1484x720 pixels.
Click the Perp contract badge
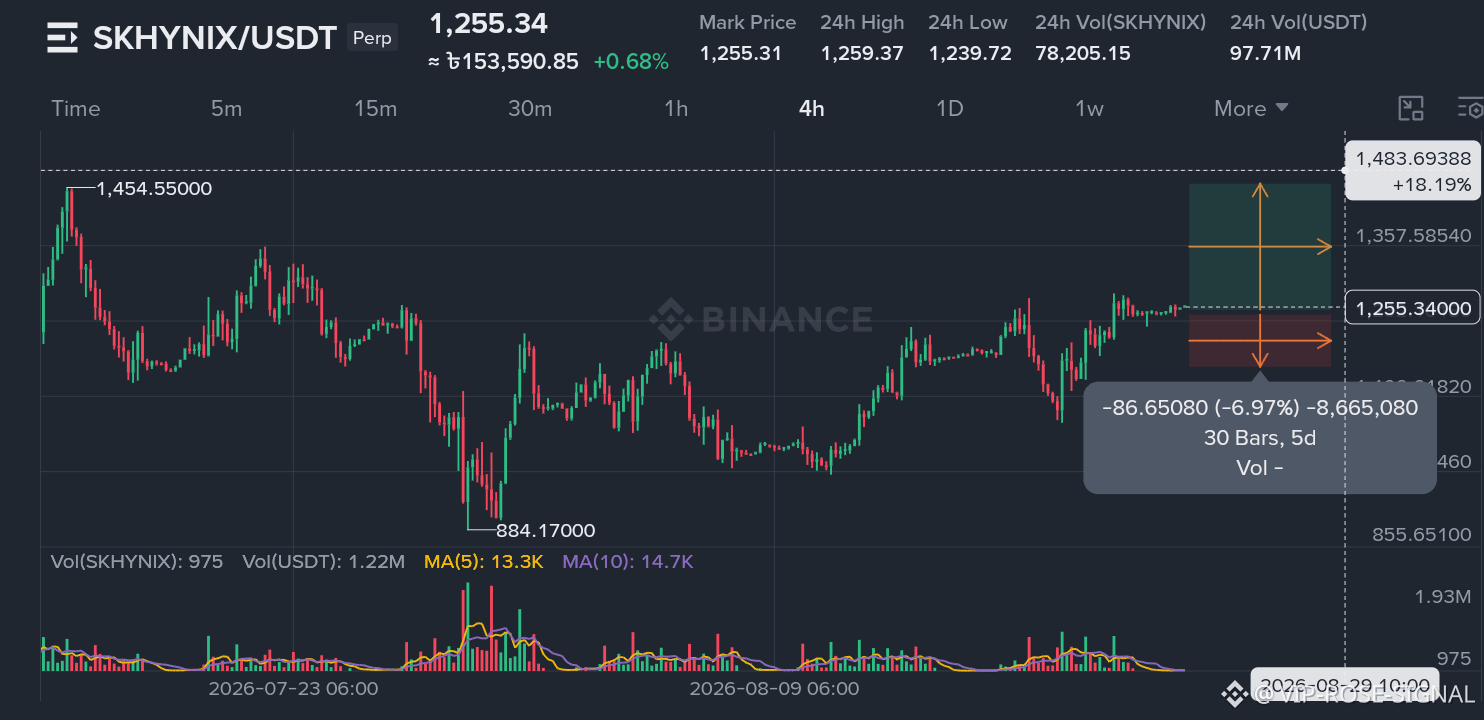pyautogui.click(x=372, y=39)
